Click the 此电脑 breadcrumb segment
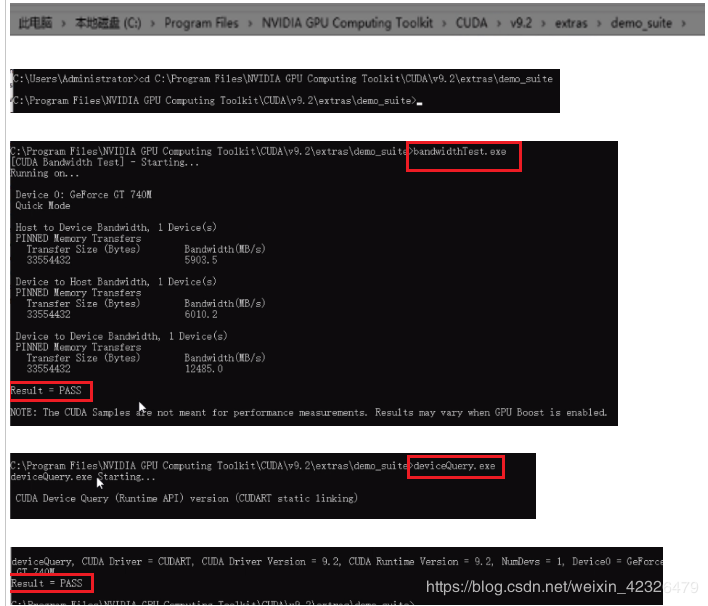 tap(35, 23)
